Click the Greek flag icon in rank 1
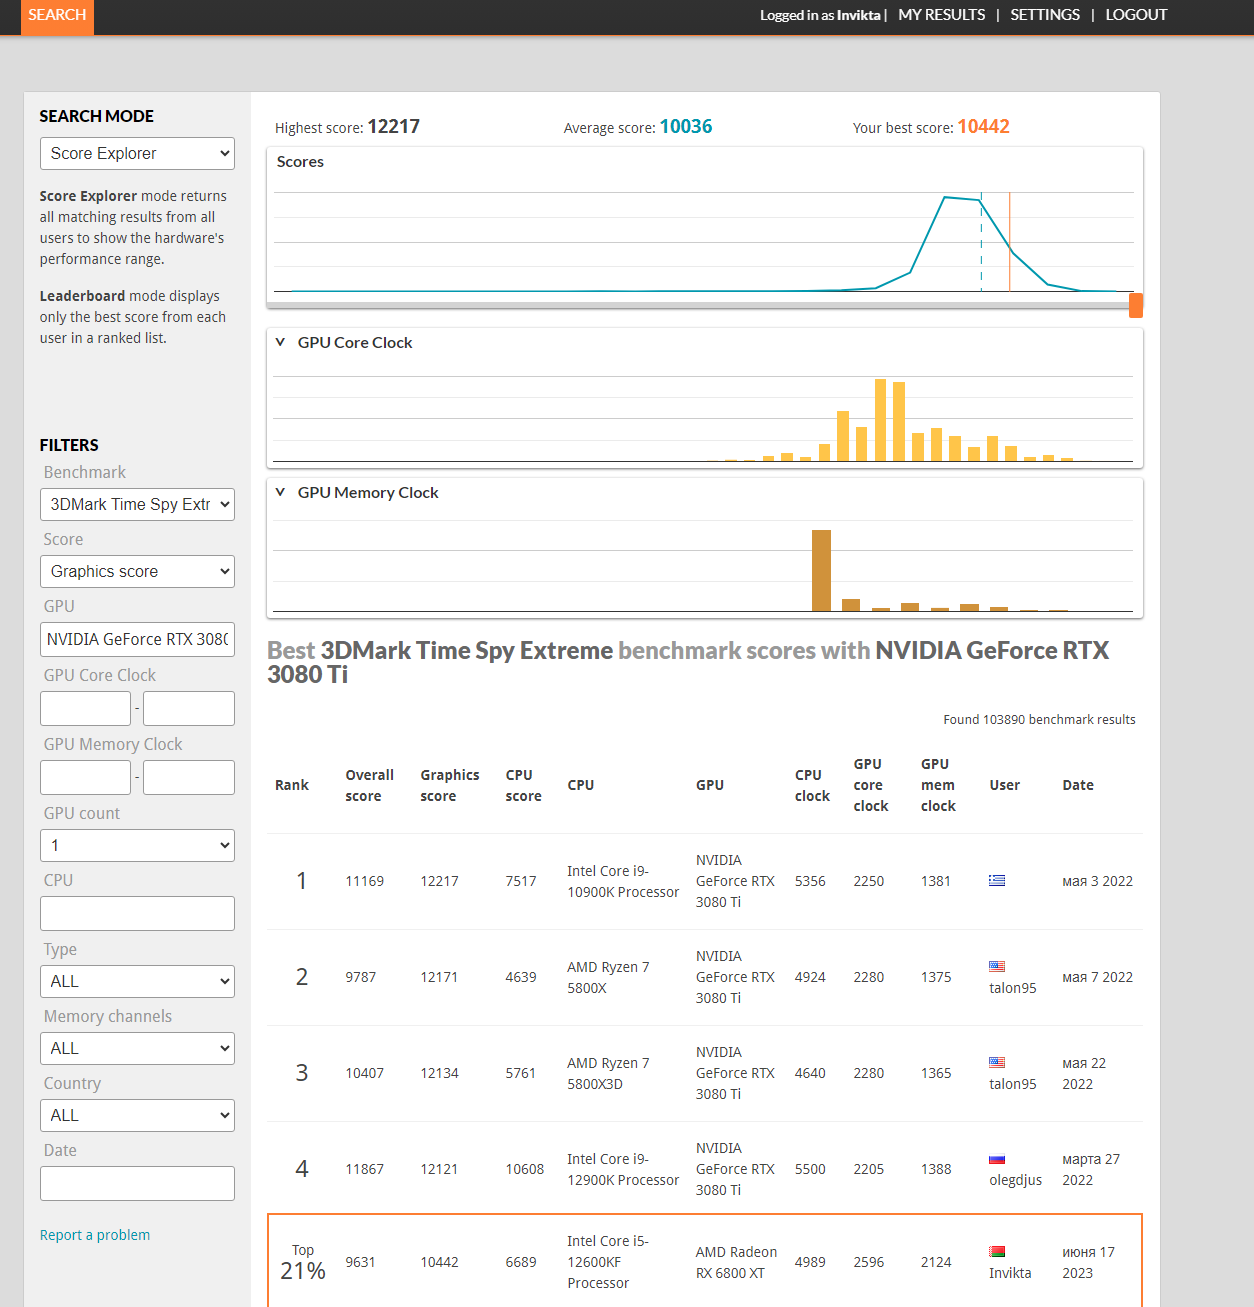Screen dimensions: 1254x1307 [997, 880]
